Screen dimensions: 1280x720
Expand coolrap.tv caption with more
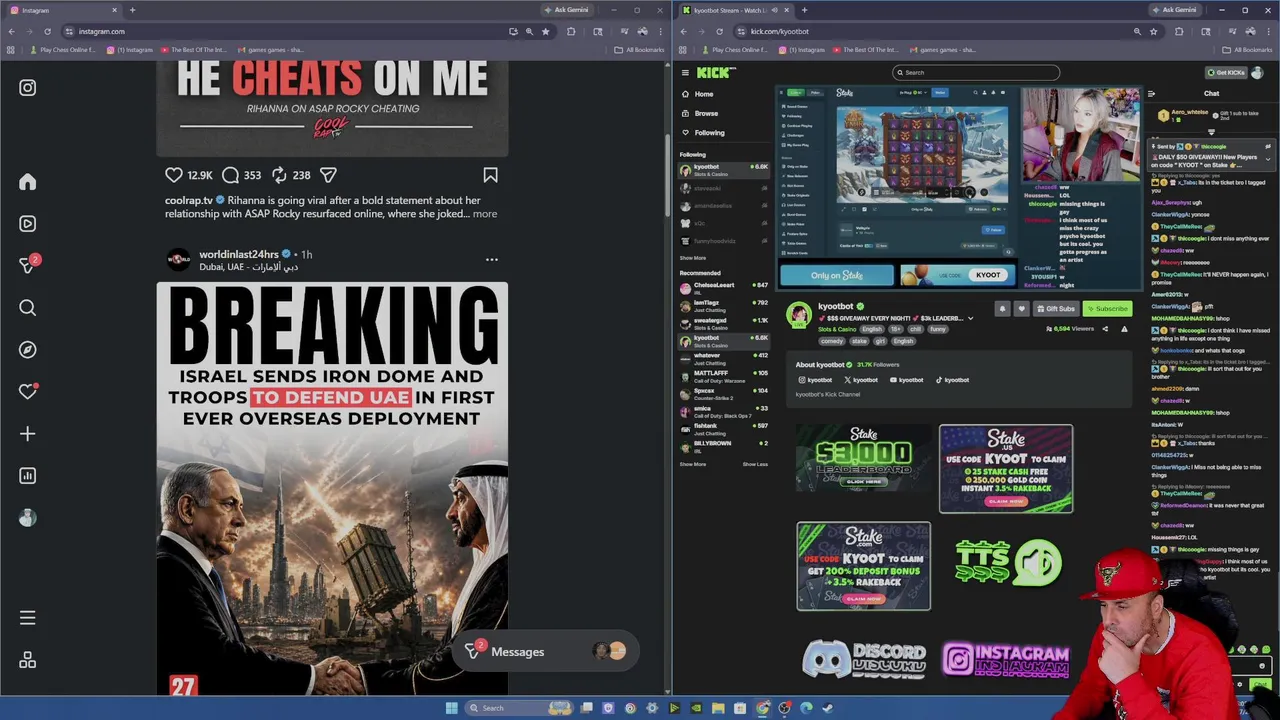(x=484, y=214)
